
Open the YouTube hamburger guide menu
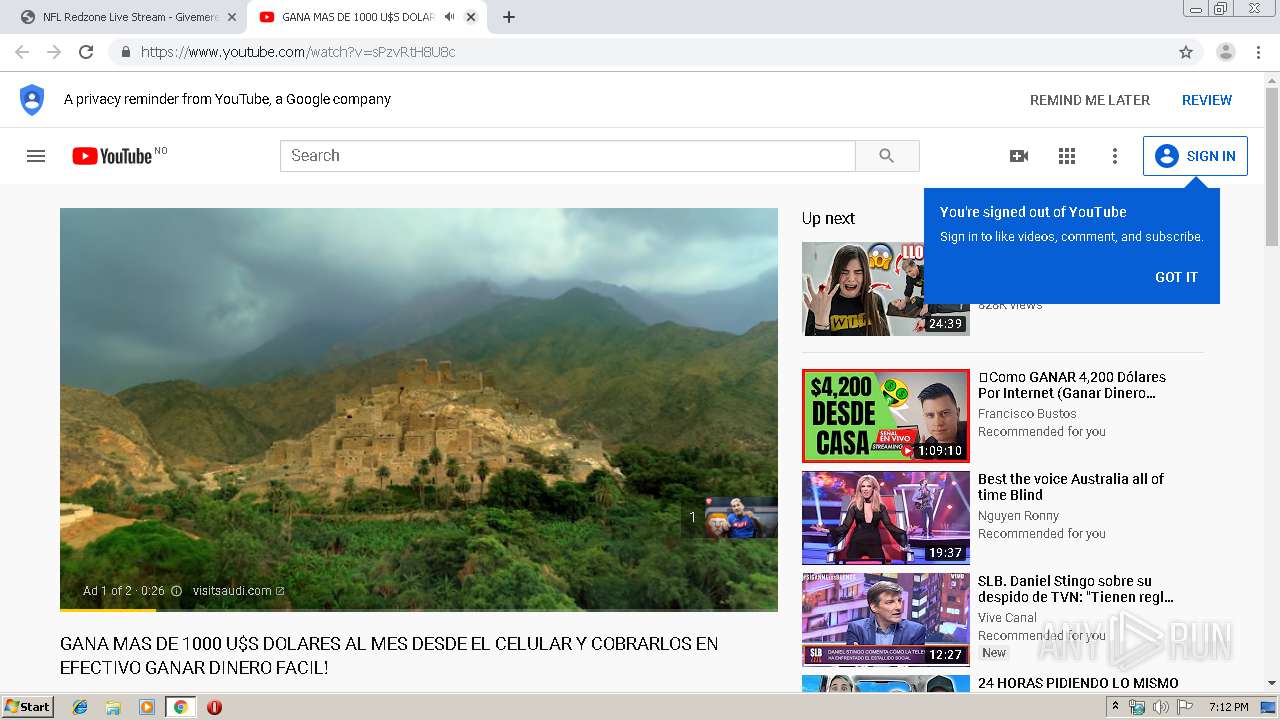point(36,156)
